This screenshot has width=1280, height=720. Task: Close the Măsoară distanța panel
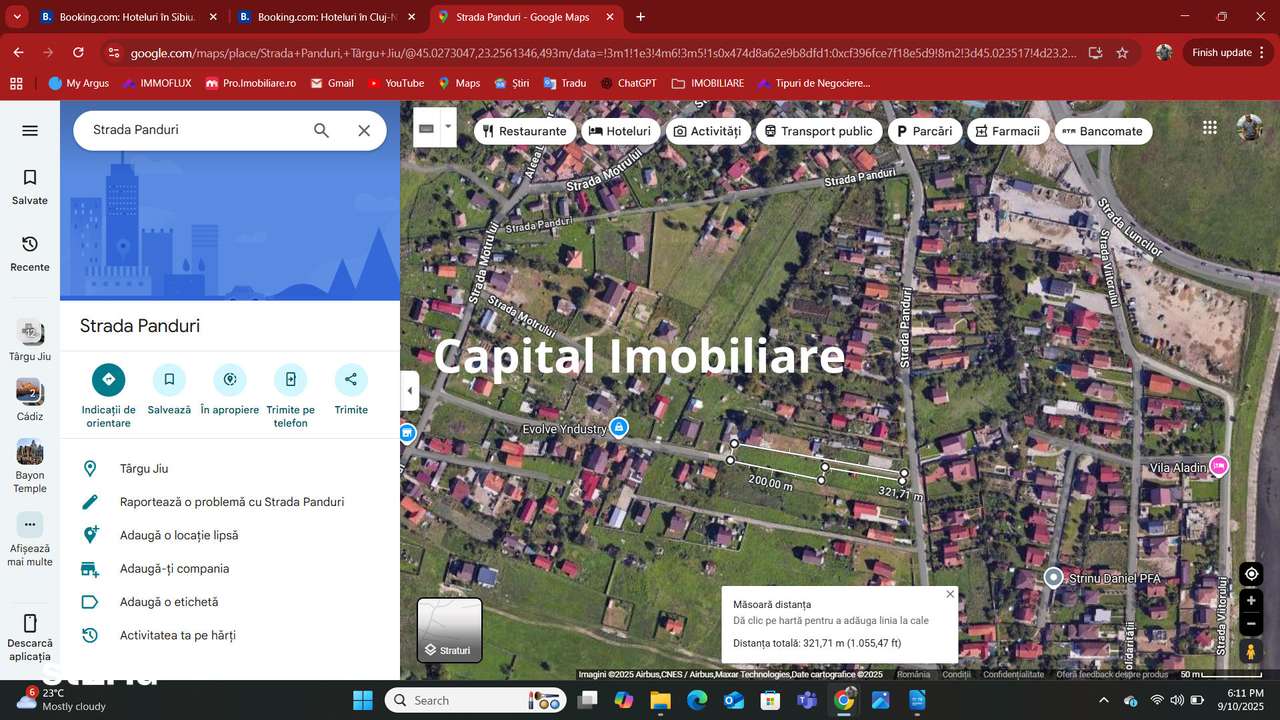coord(949,593)
